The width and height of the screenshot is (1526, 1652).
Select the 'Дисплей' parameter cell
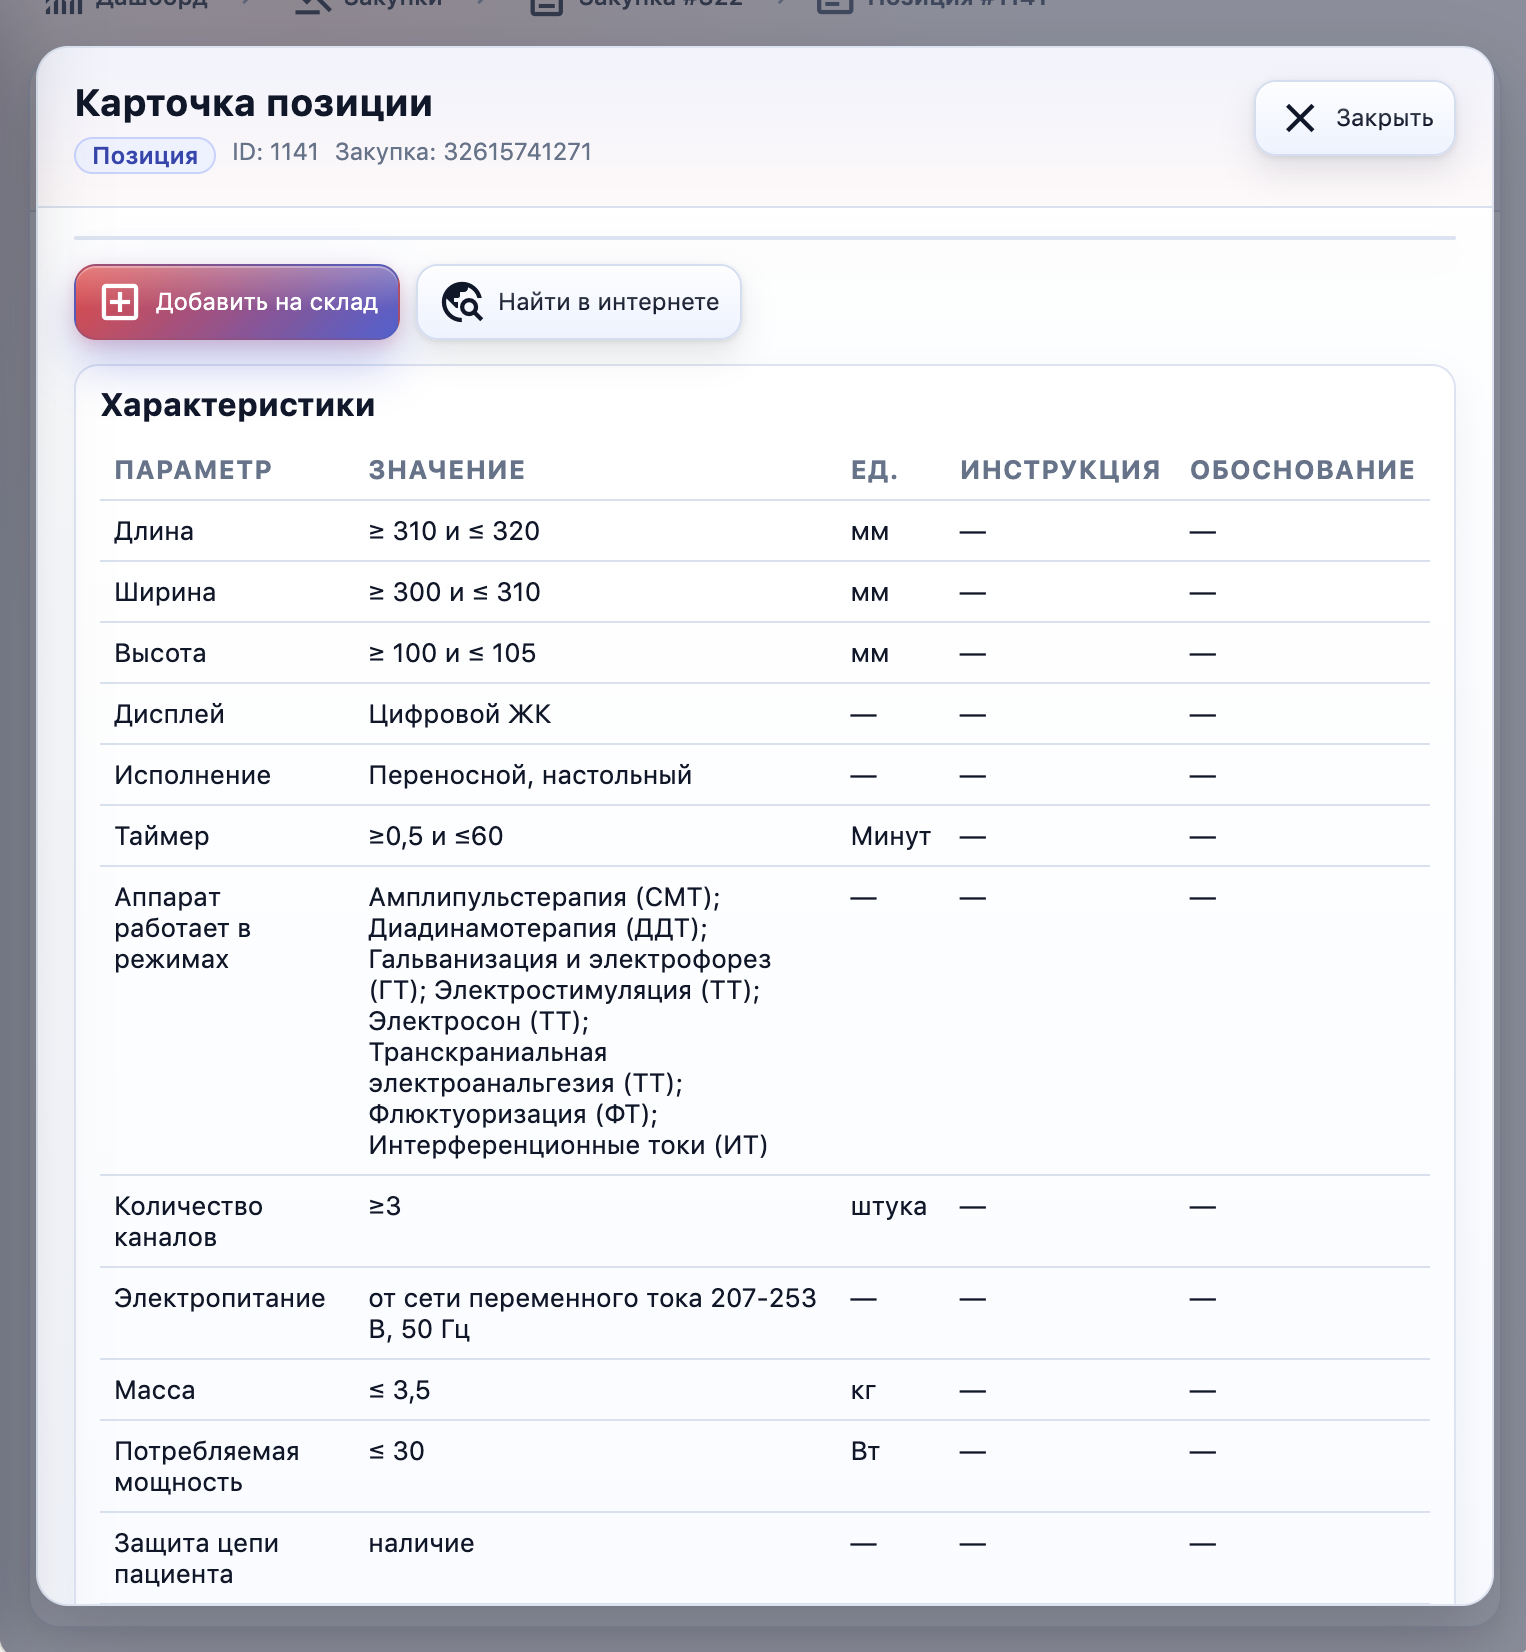pyautogui.click(x=169, y=714)
